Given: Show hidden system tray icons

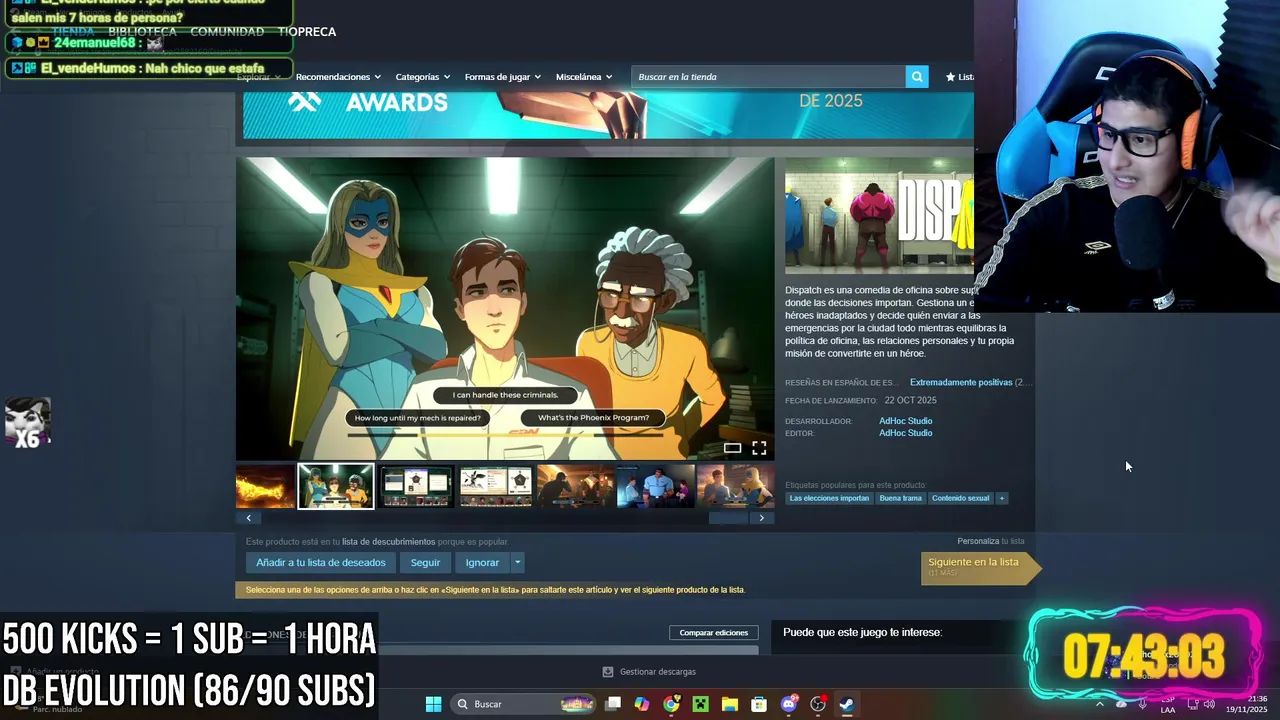Looking at the screenshot, I should [x=1100, y=704].
